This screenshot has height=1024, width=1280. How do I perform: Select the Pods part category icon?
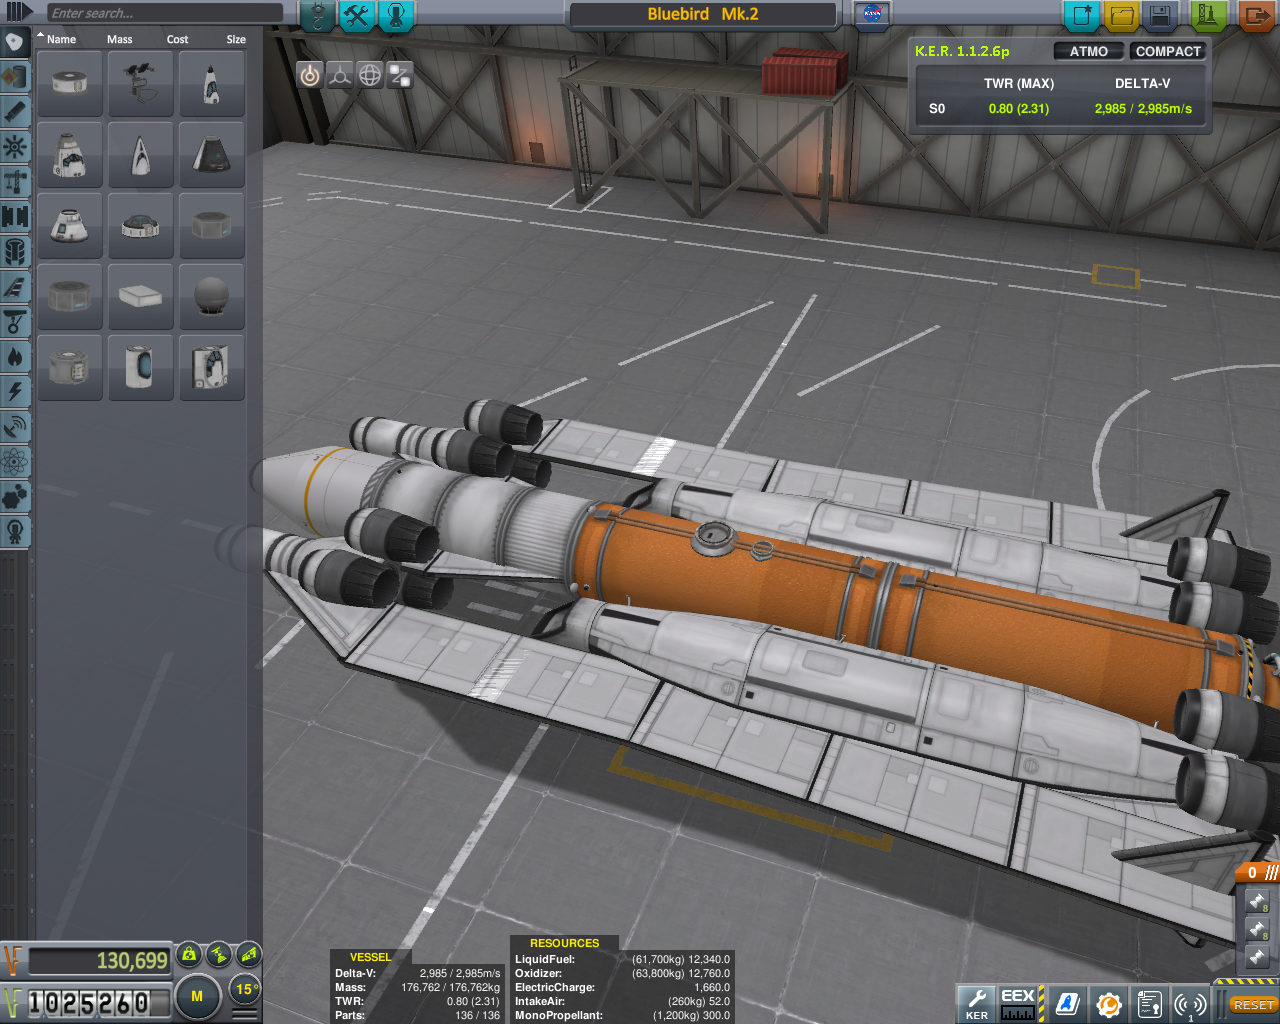(15, 42)
